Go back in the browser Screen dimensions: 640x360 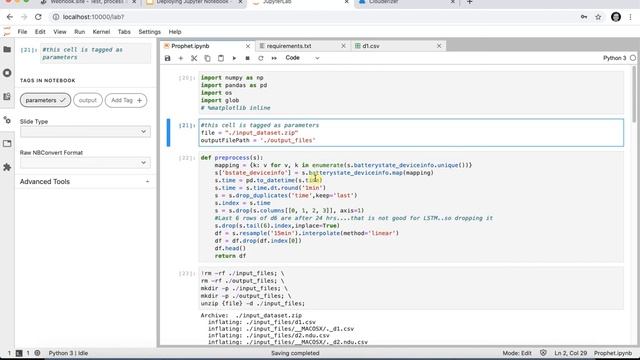pos(10,17)
